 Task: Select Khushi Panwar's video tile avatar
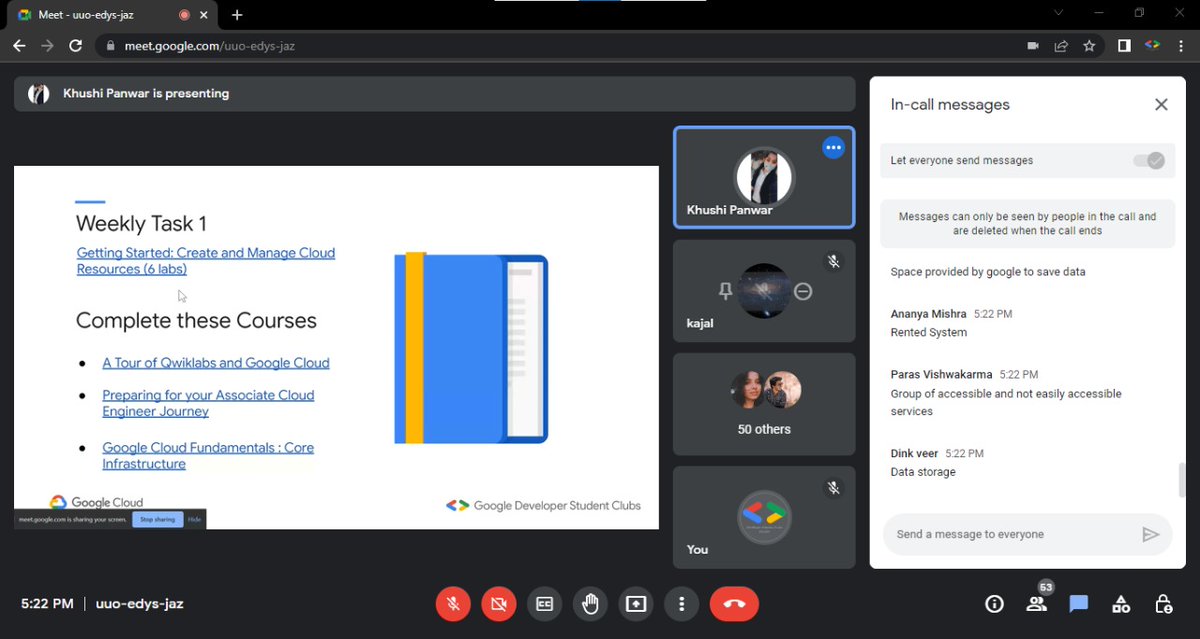(x=764, y=177)
